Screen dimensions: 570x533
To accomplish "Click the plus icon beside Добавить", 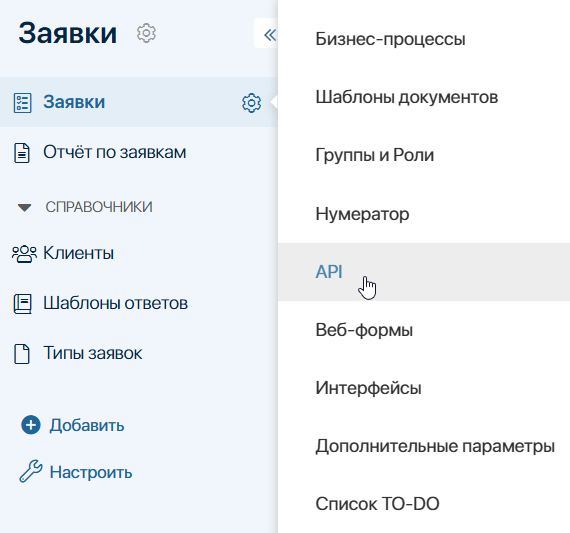I will (x=31, y=425).
